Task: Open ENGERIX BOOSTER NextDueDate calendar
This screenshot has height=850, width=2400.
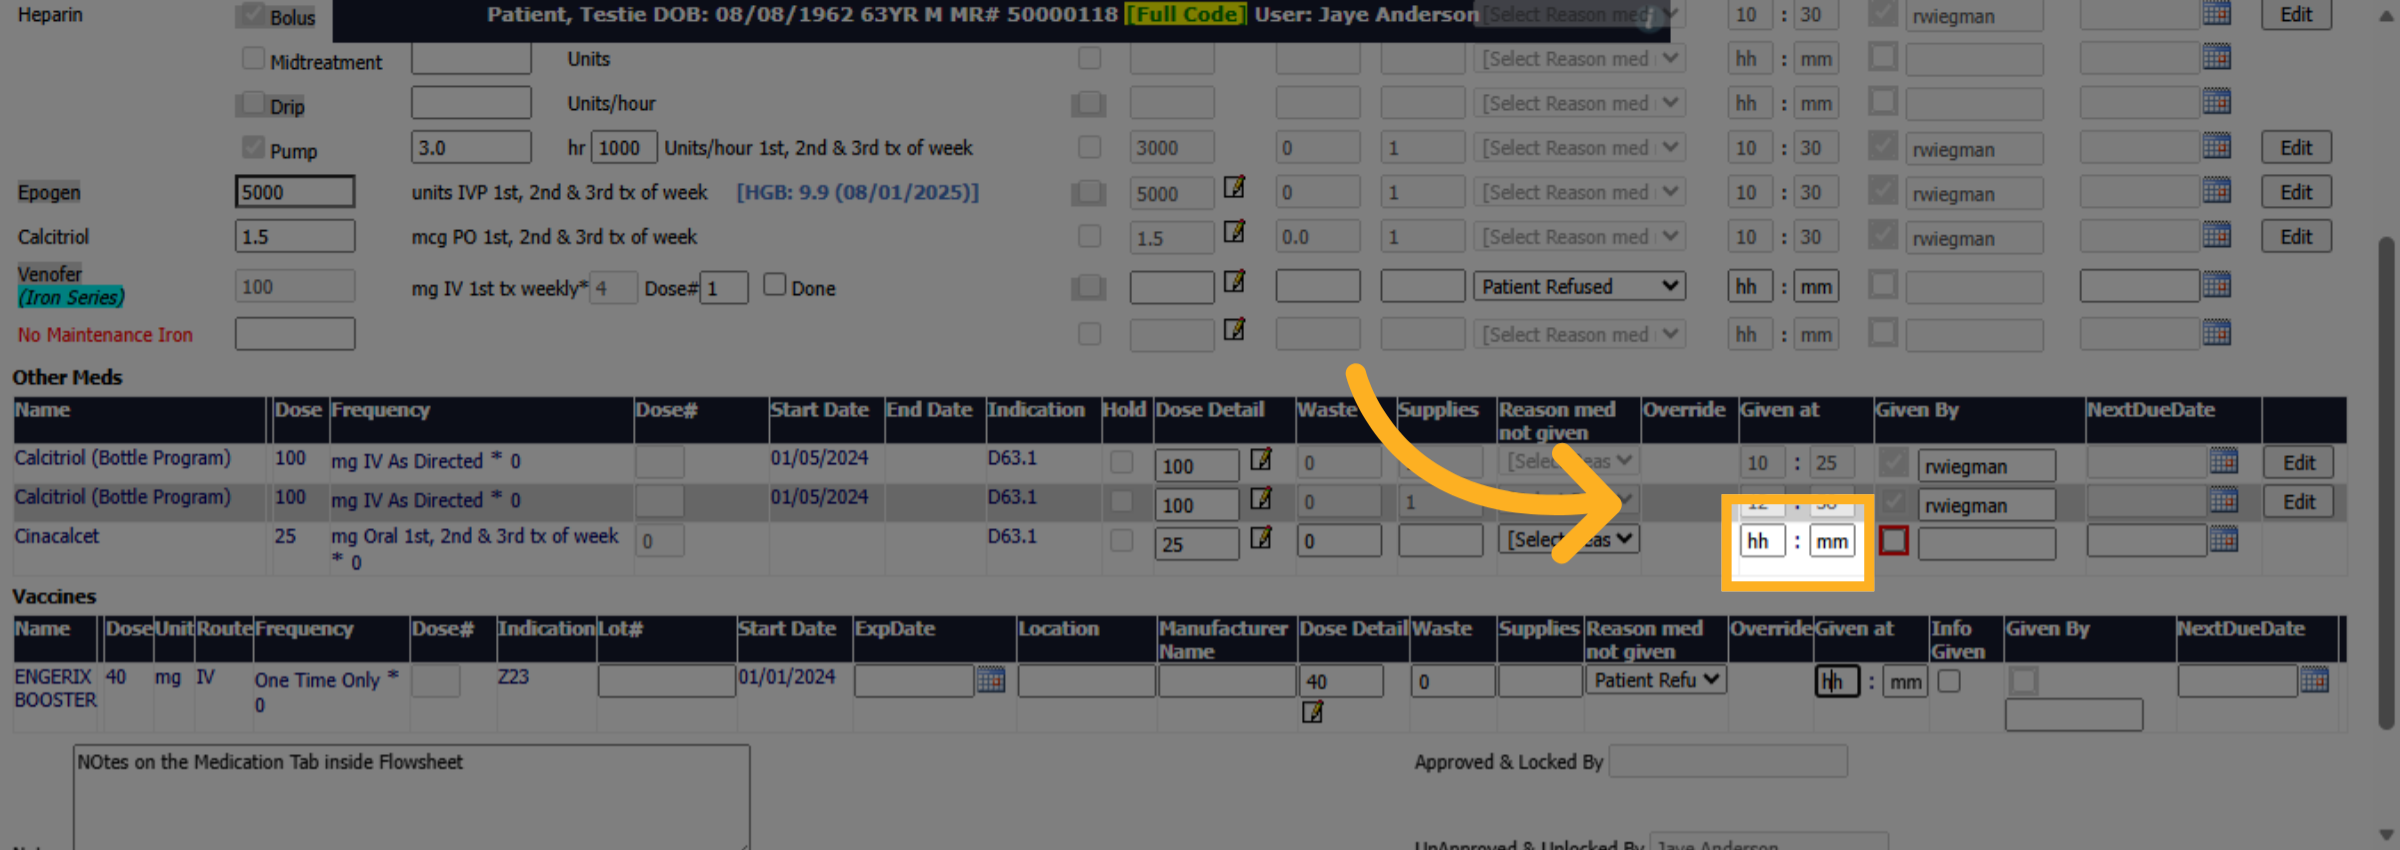Action: (x=2314, y=680)
